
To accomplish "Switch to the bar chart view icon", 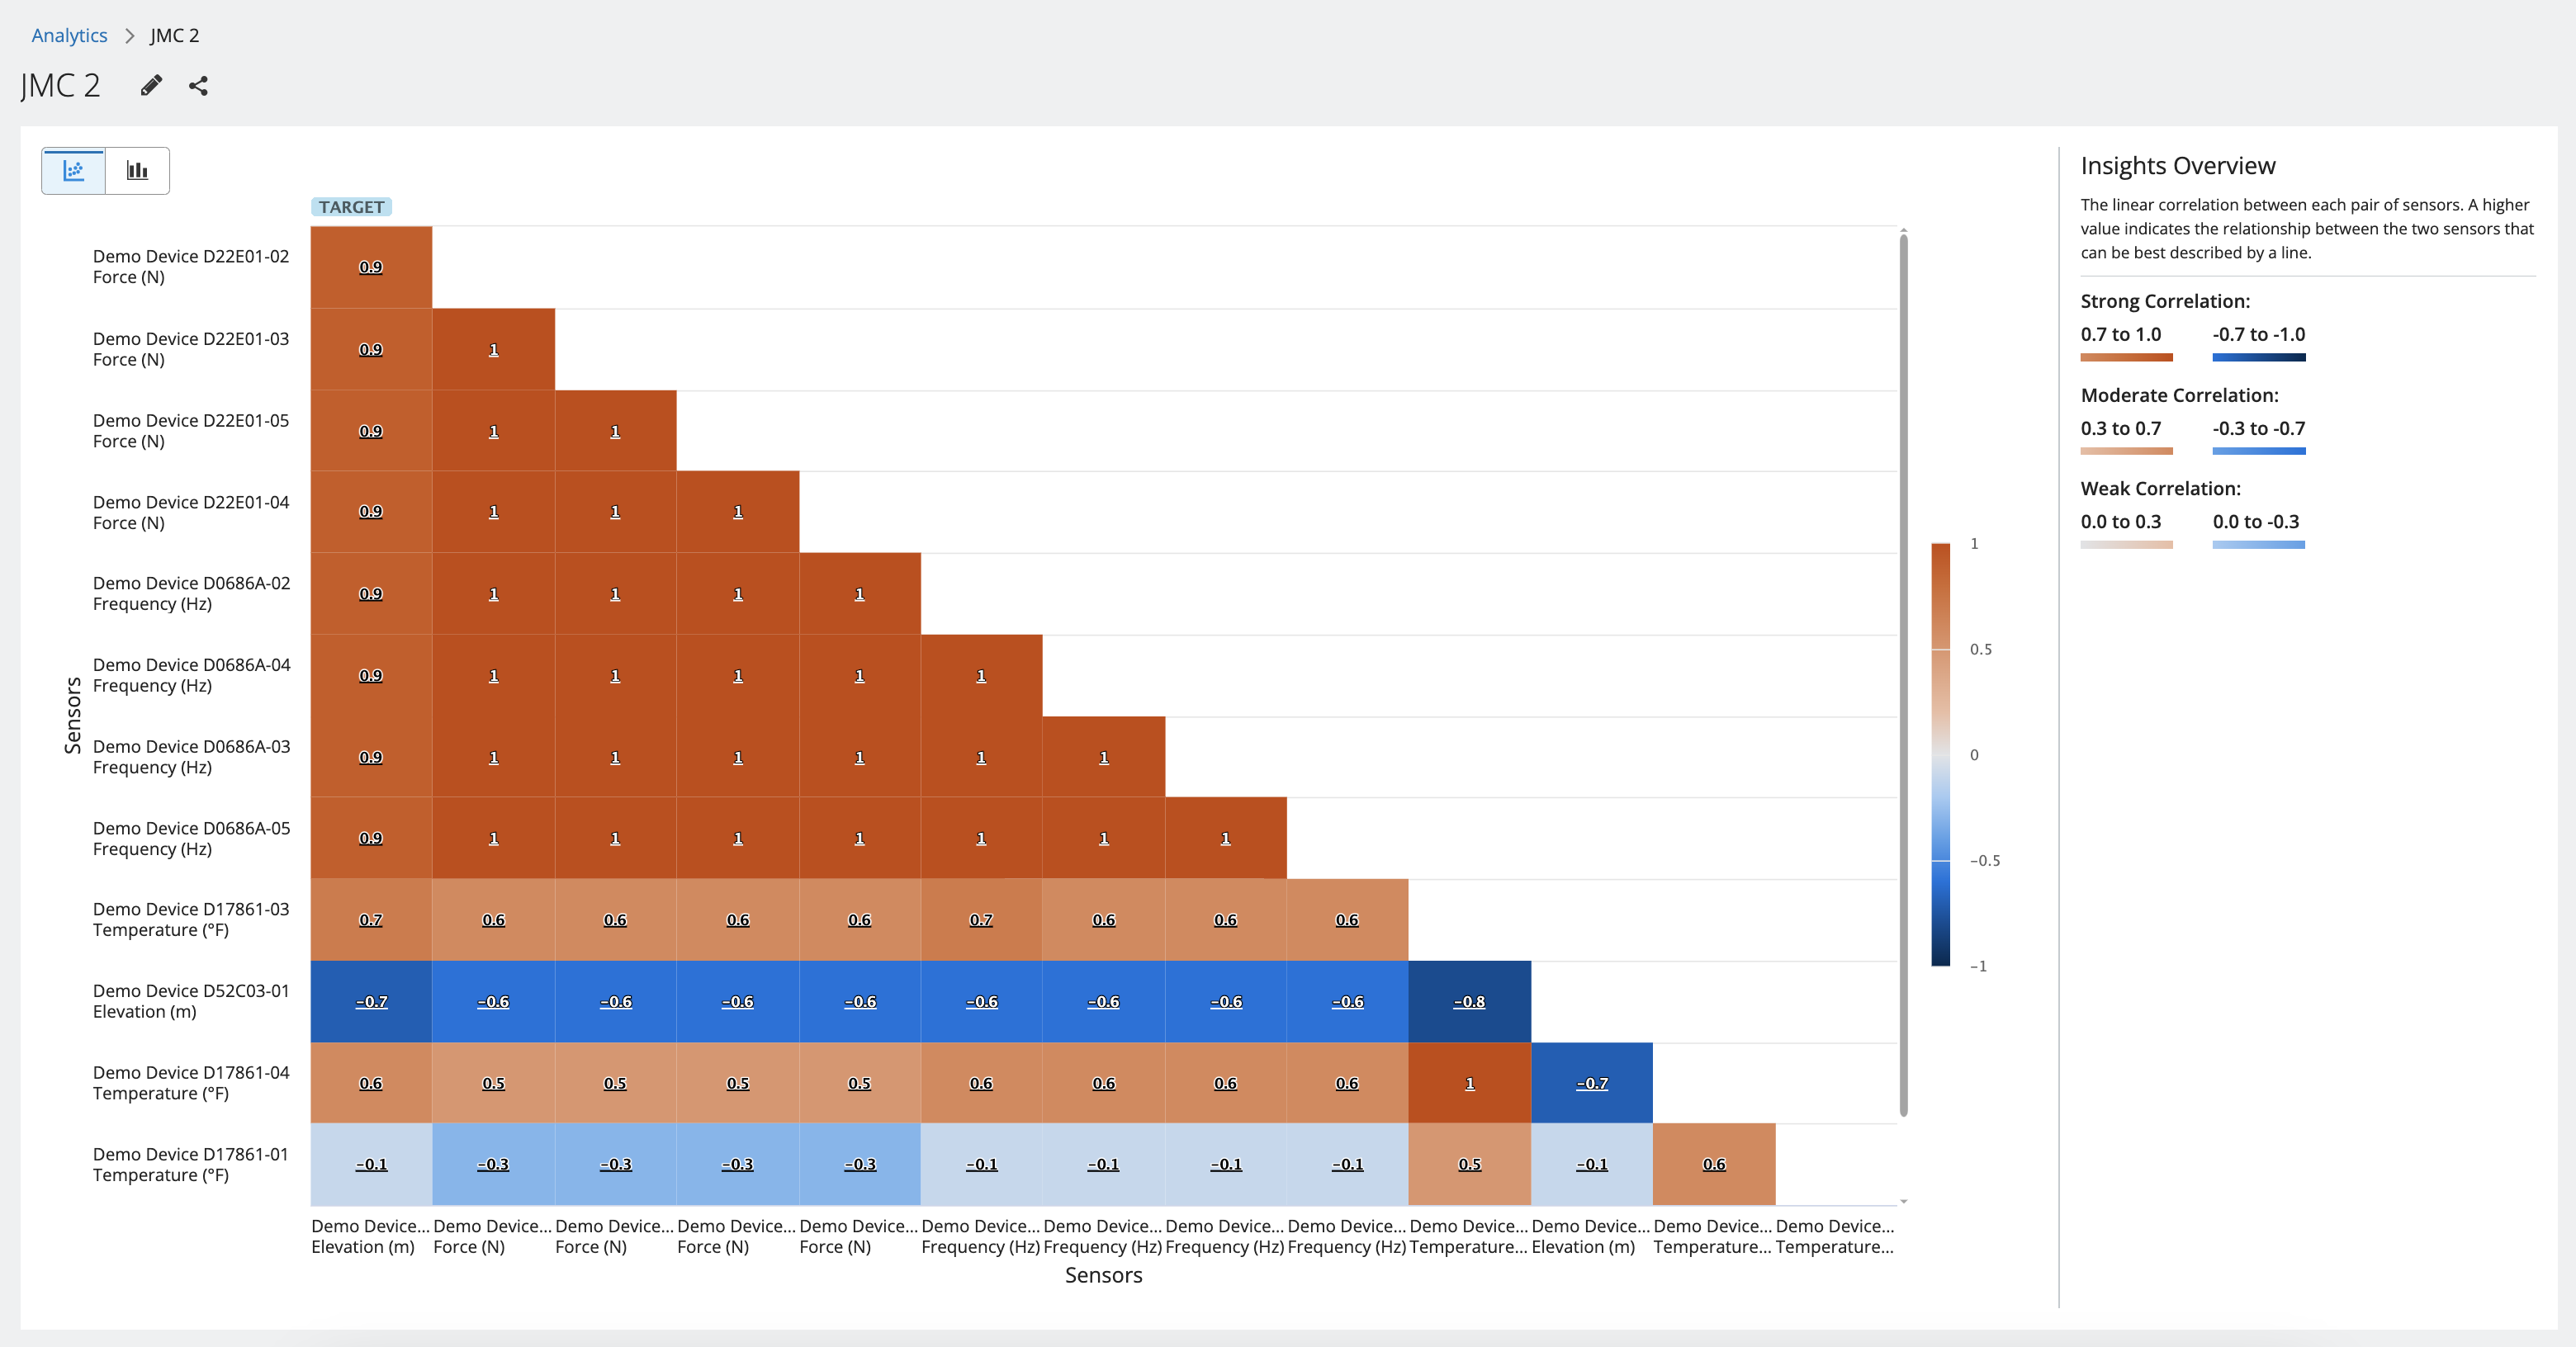I will (x=137, y=171).
